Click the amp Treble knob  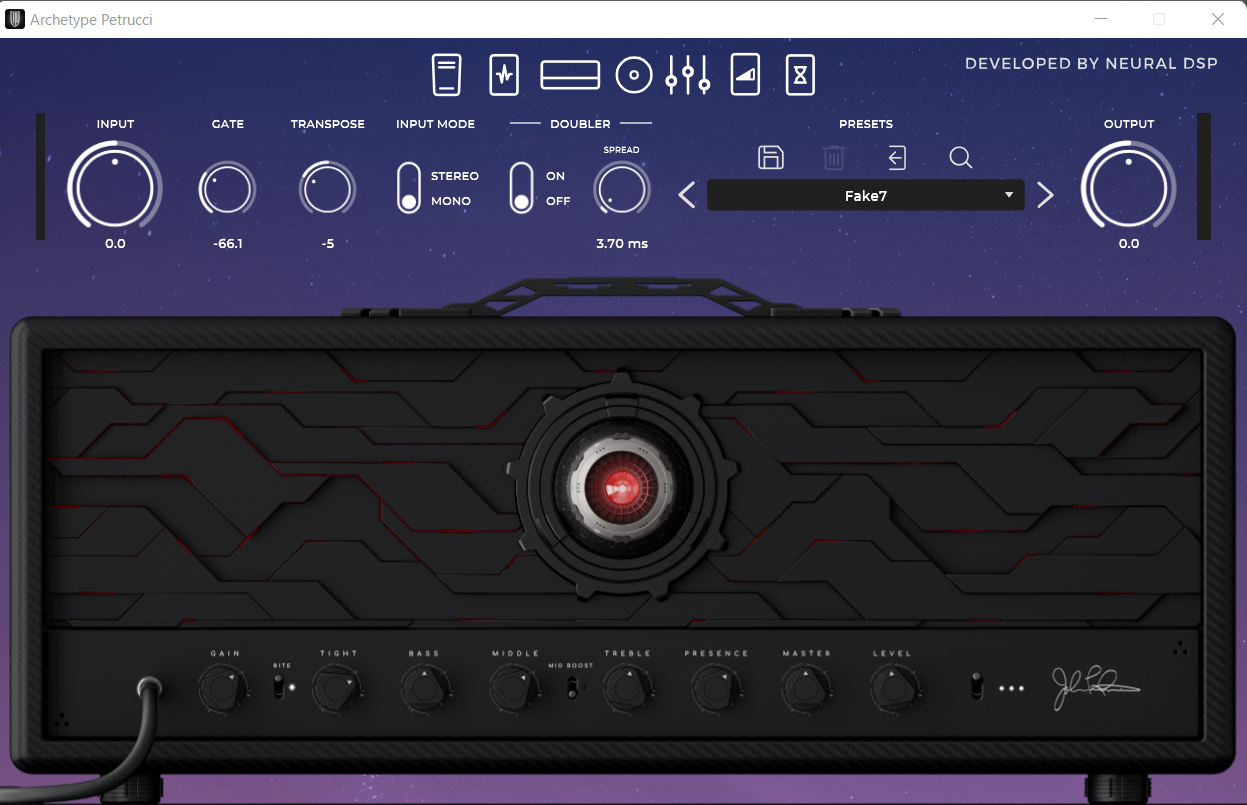tap(628, 688)
